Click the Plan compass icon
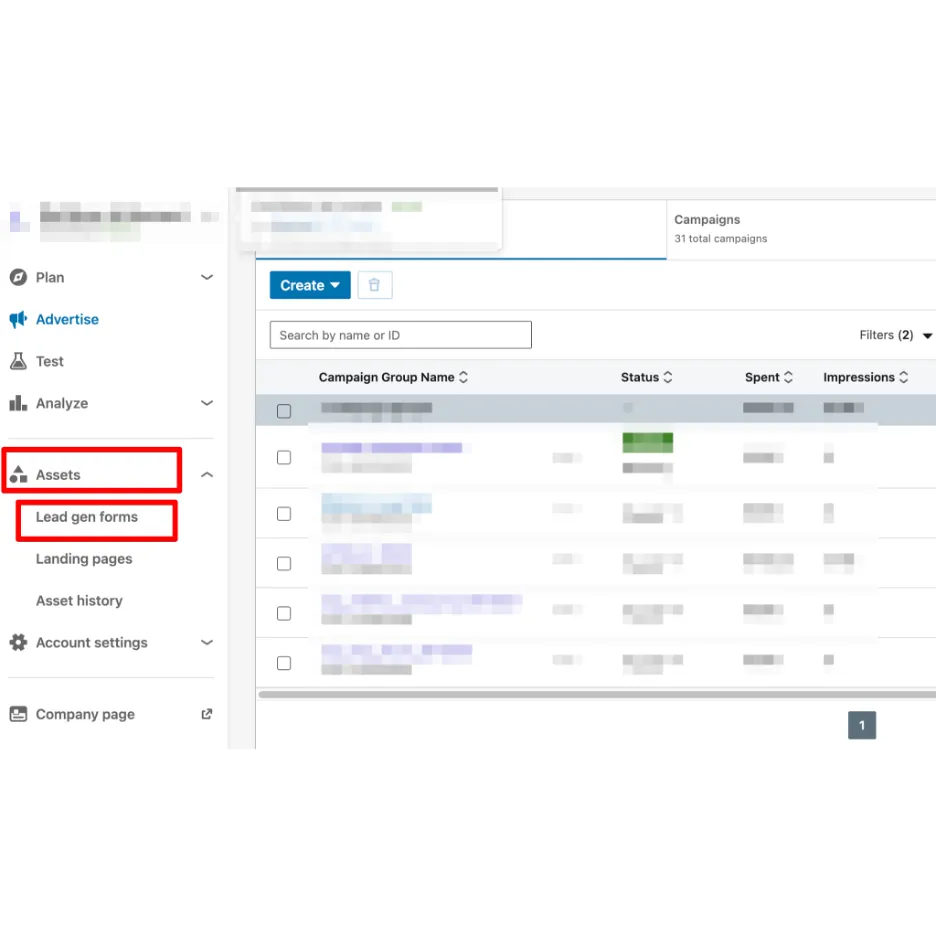Viewport: 936px width, 936px height. coord(18,278)
